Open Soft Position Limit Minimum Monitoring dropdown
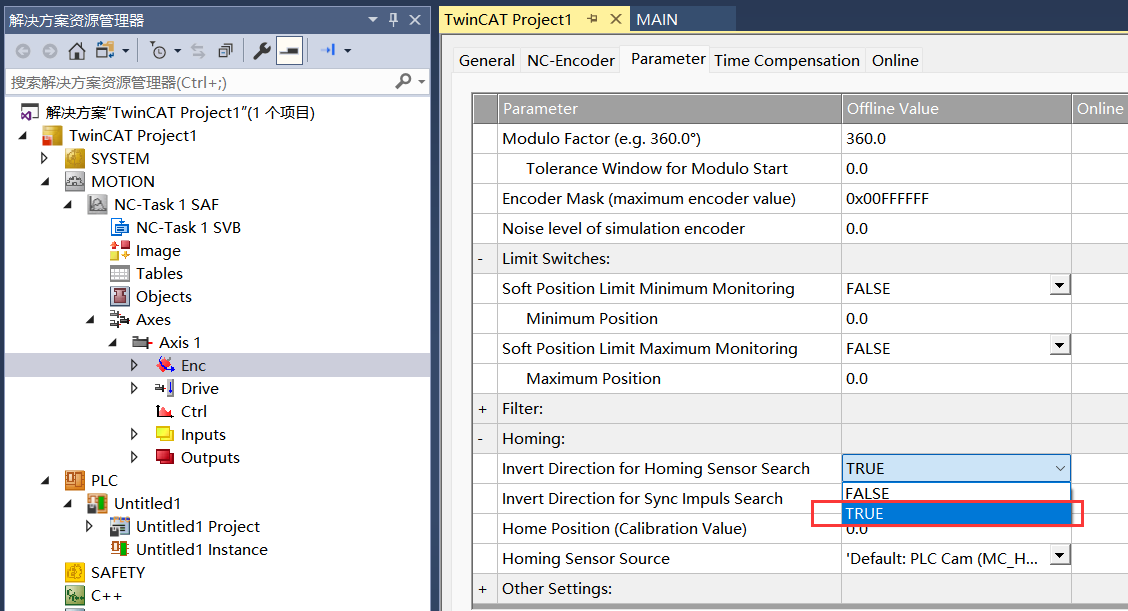Screen dimensions: 1128x611 click(x=1059, y=286)
